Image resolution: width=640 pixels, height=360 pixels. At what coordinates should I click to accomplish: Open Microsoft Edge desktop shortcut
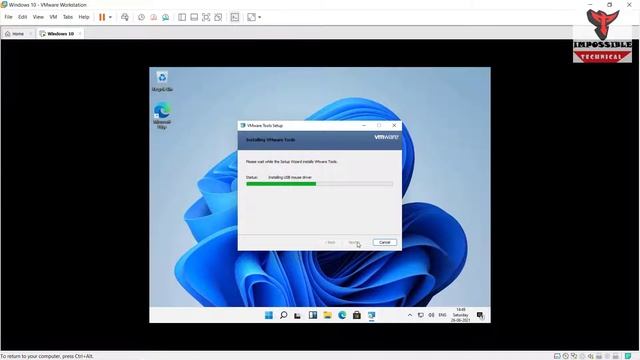(162, 116)
